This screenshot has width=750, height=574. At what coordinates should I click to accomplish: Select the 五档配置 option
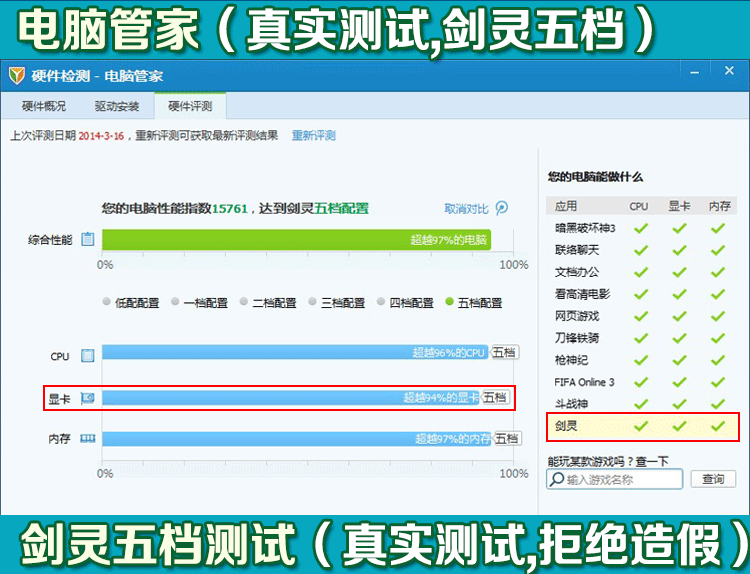[x=474, y=302]
